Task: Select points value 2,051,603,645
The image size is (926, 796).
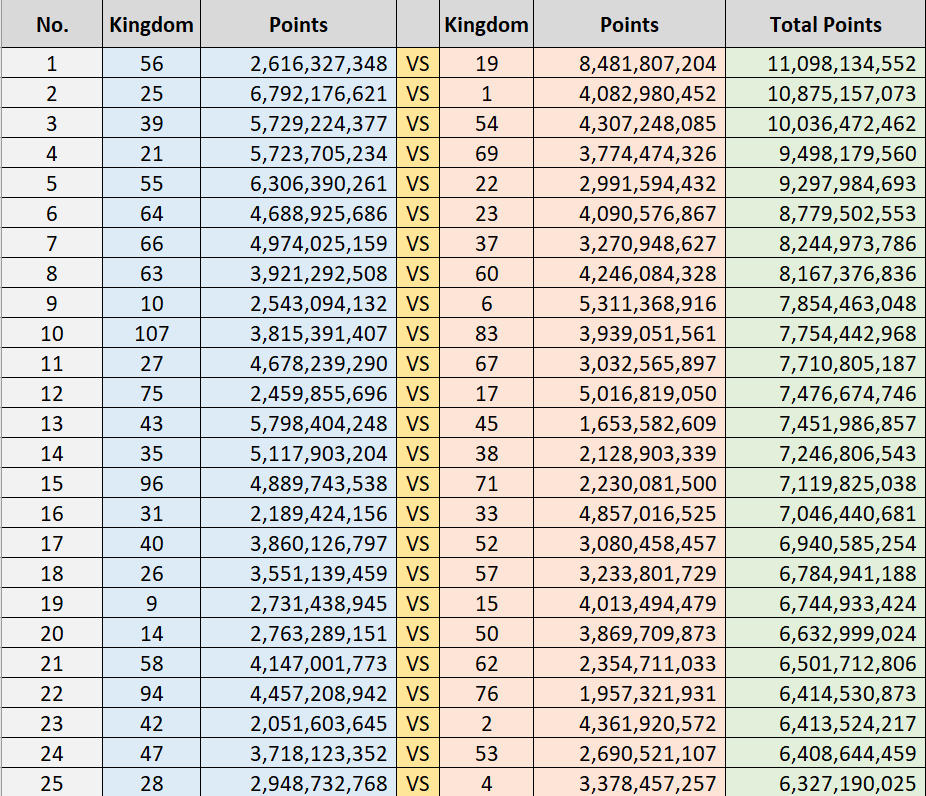Action: (298, 725)
